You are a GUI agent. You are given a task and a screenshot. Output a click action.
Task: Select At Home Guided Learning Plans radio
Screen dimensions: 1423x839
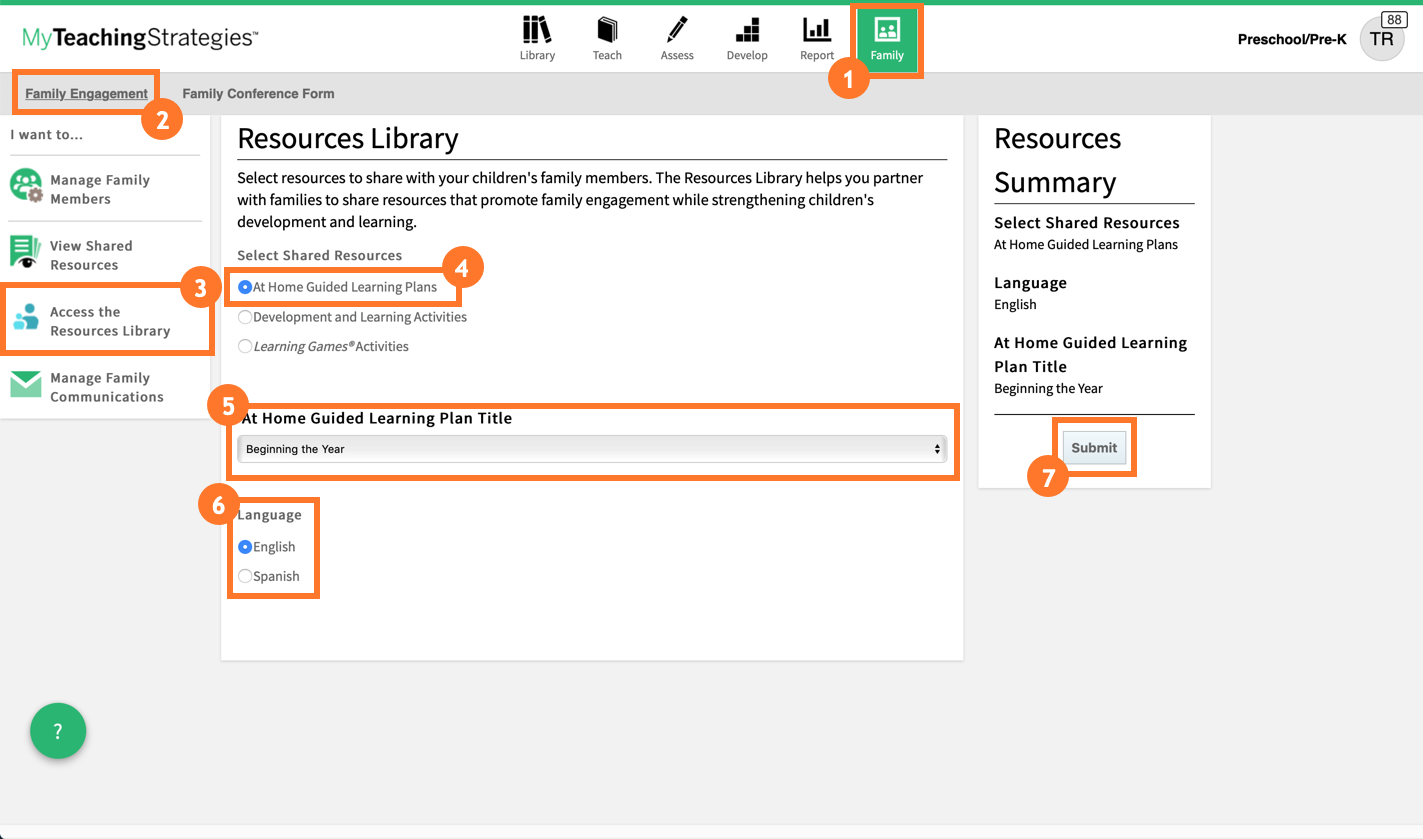point(245,287)
